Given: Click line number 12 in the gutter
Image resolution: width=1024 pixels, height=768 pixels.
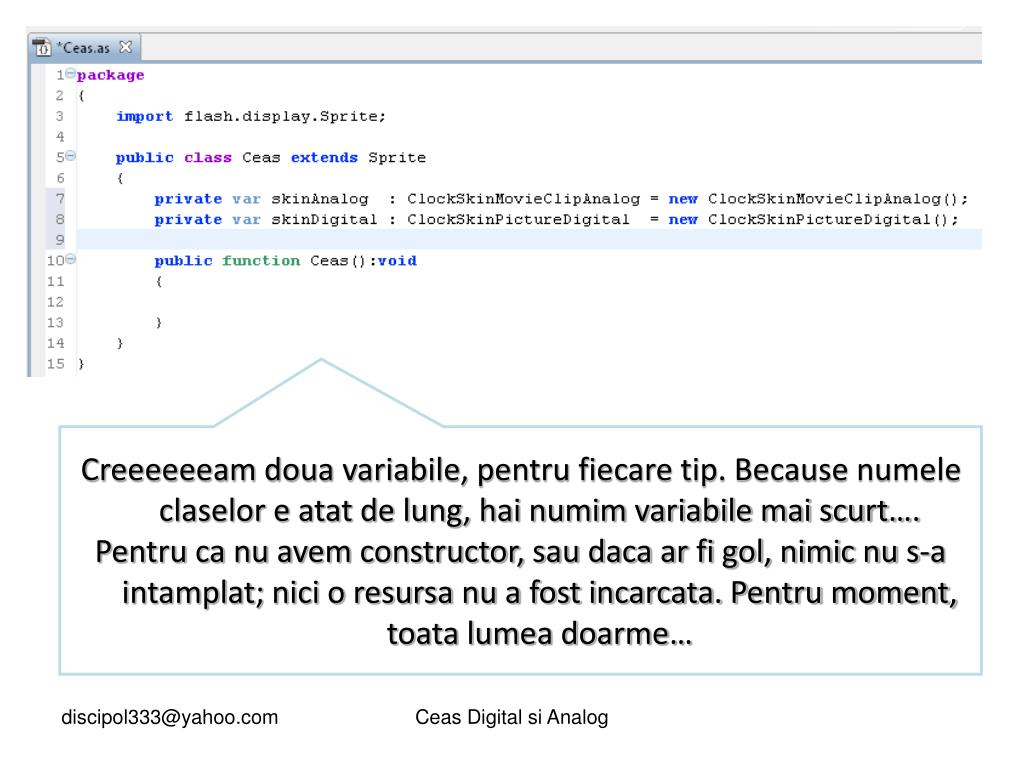Looking at the screenshot, I should tap(56, 302).
